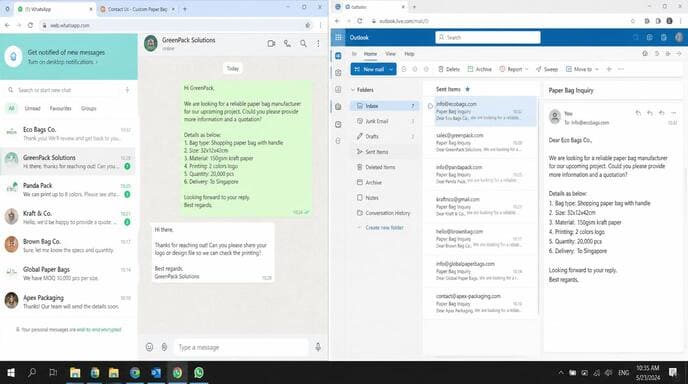Archive the selected email in Outlook

click(x=480, y=69)
